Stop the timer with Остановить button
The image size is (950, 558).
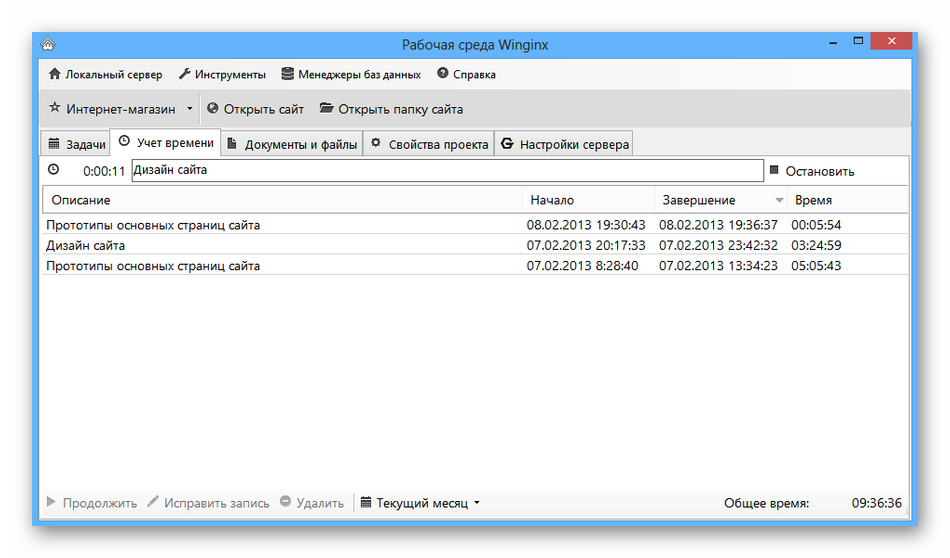point(811,171)
